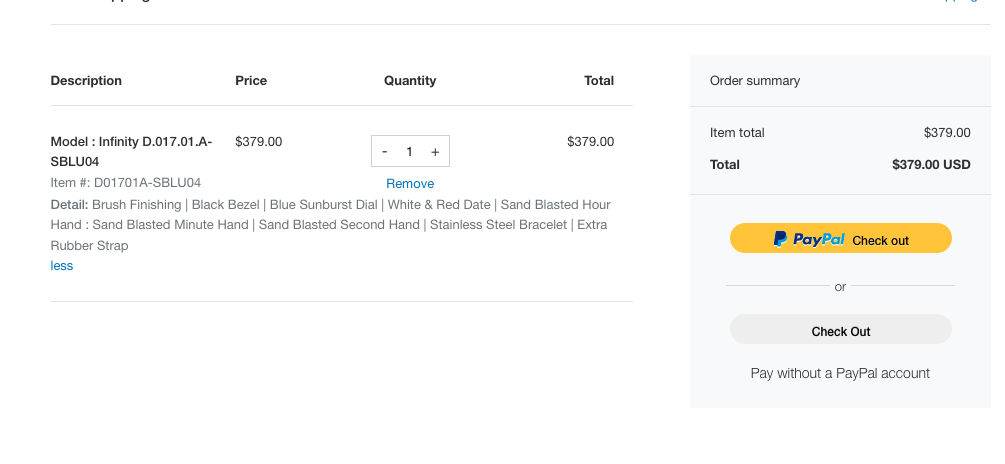Click the PayPal logo icon
The image size is (1005, 464).
[x=781, y=239]
